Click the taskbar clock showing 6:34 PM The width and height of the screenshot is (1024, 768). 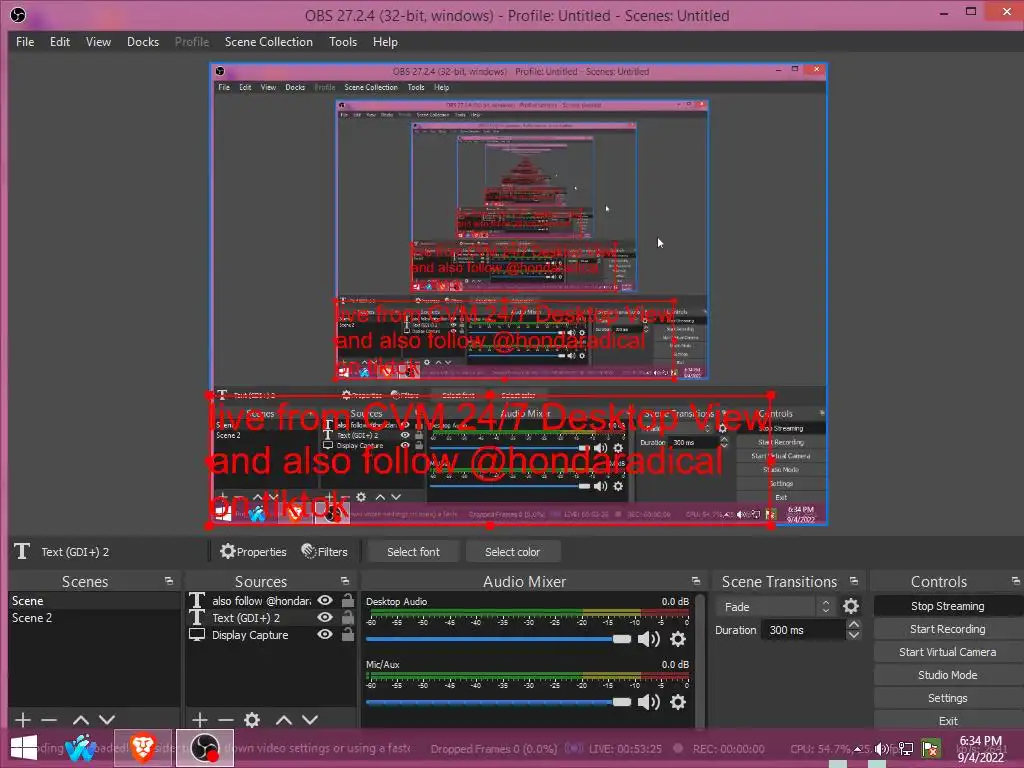[980, 748]
